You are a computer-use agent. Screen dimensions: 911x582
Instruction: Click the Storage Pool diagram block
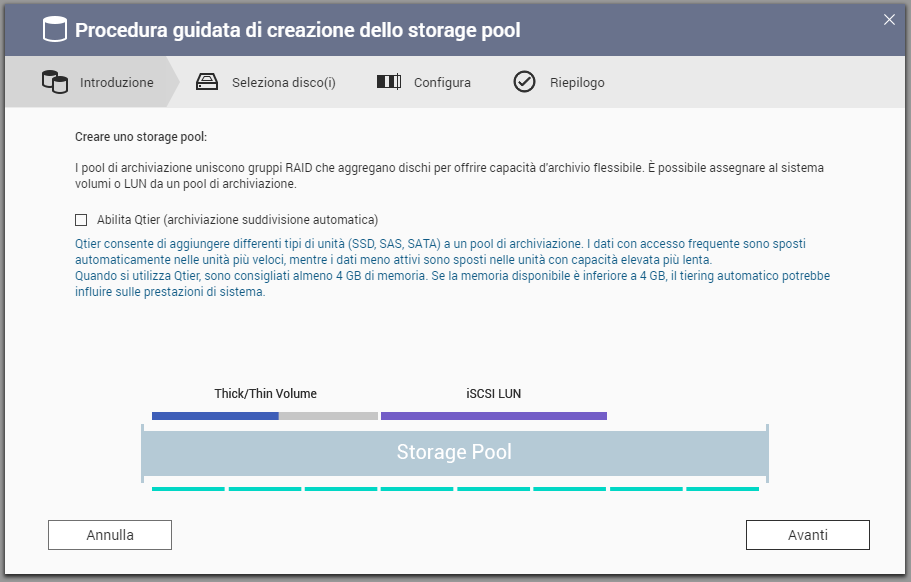(x=454, y=452)
